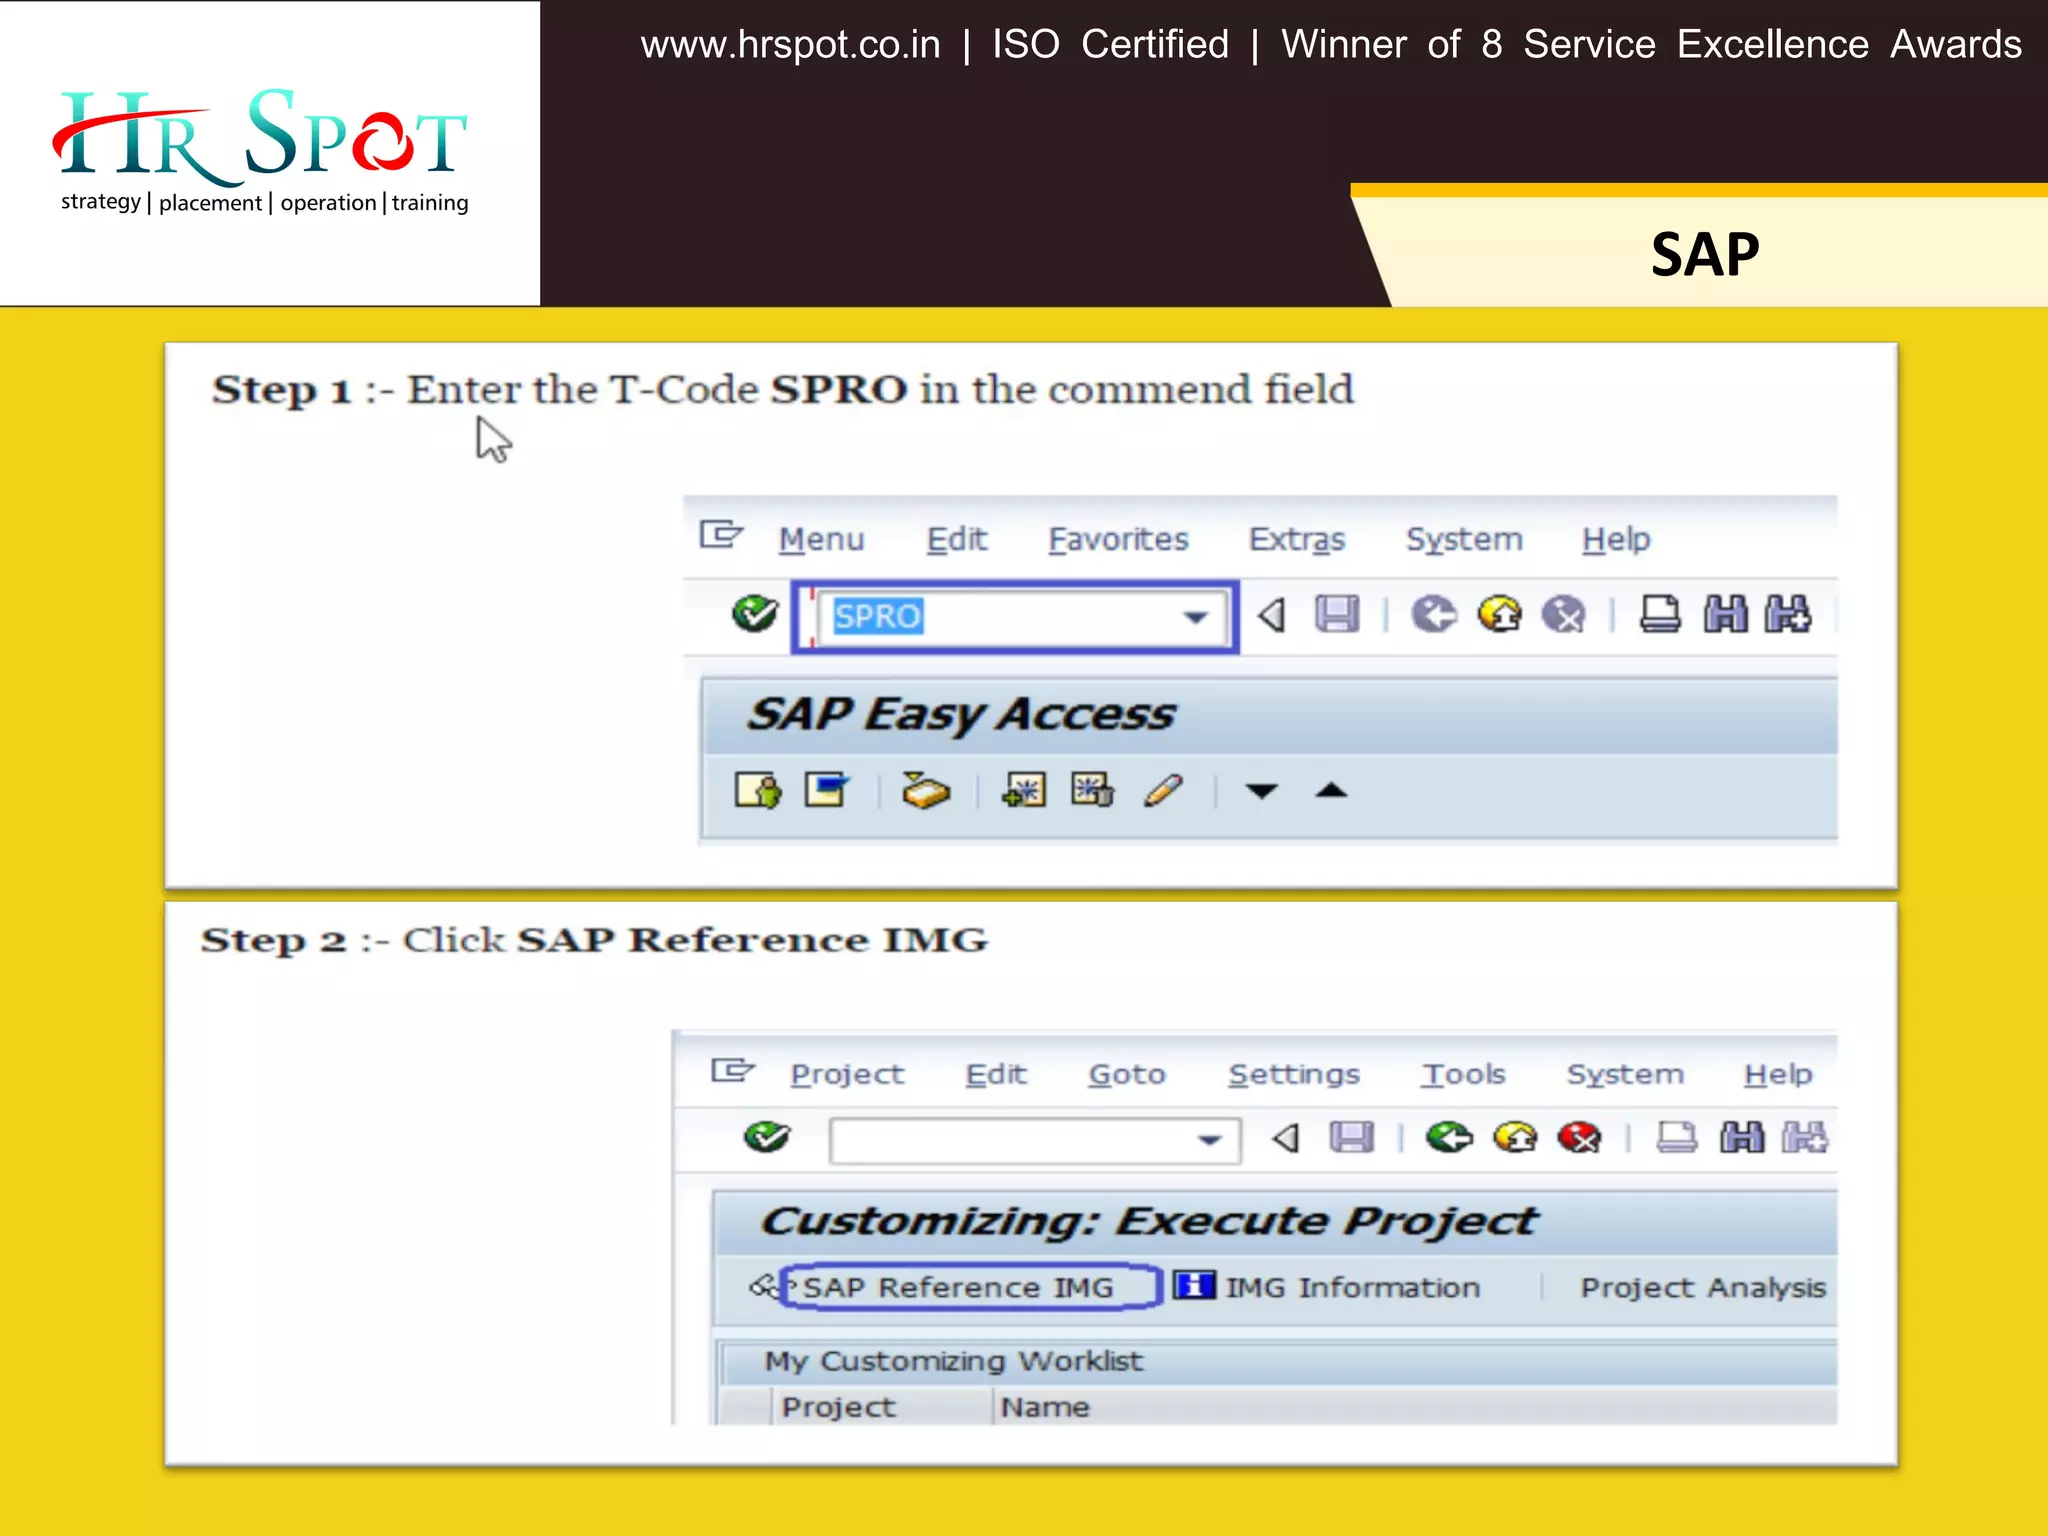The image size is (2048, 1536).
Task: Click the Print icon in Customizing toolbar
Action: 1676,1137
